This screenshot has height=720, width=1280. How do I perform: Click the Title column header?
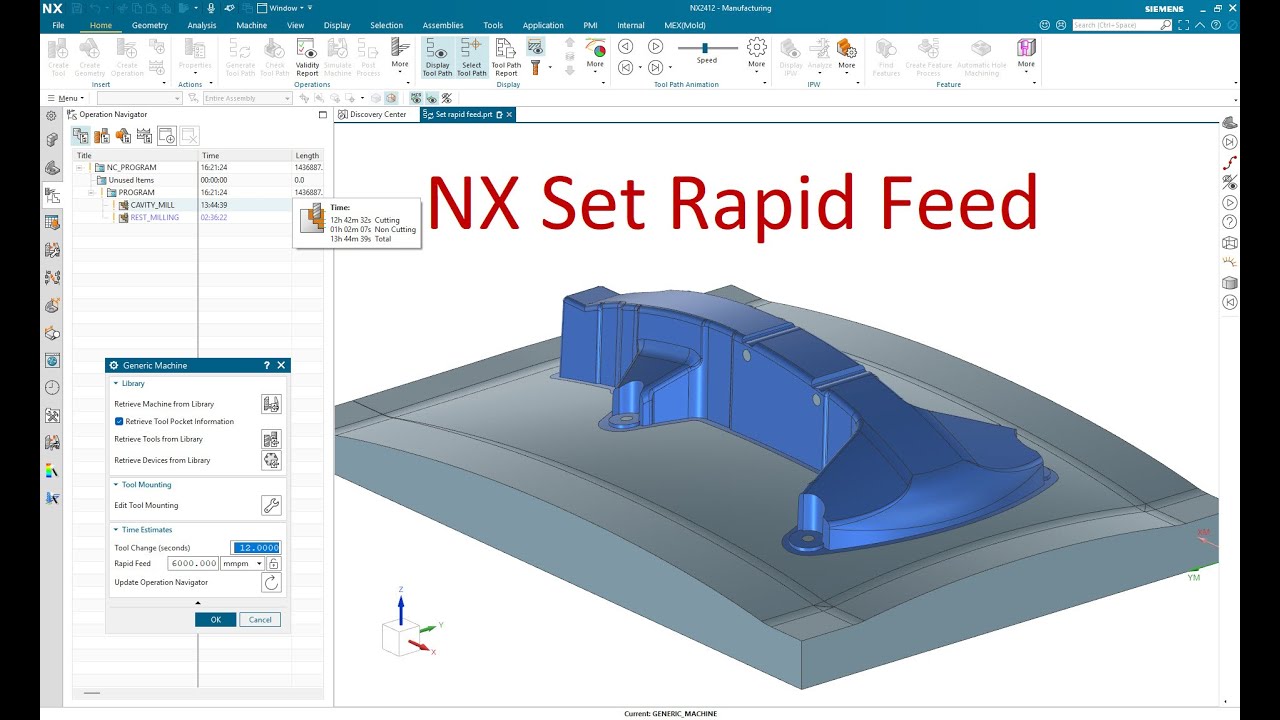135,155
